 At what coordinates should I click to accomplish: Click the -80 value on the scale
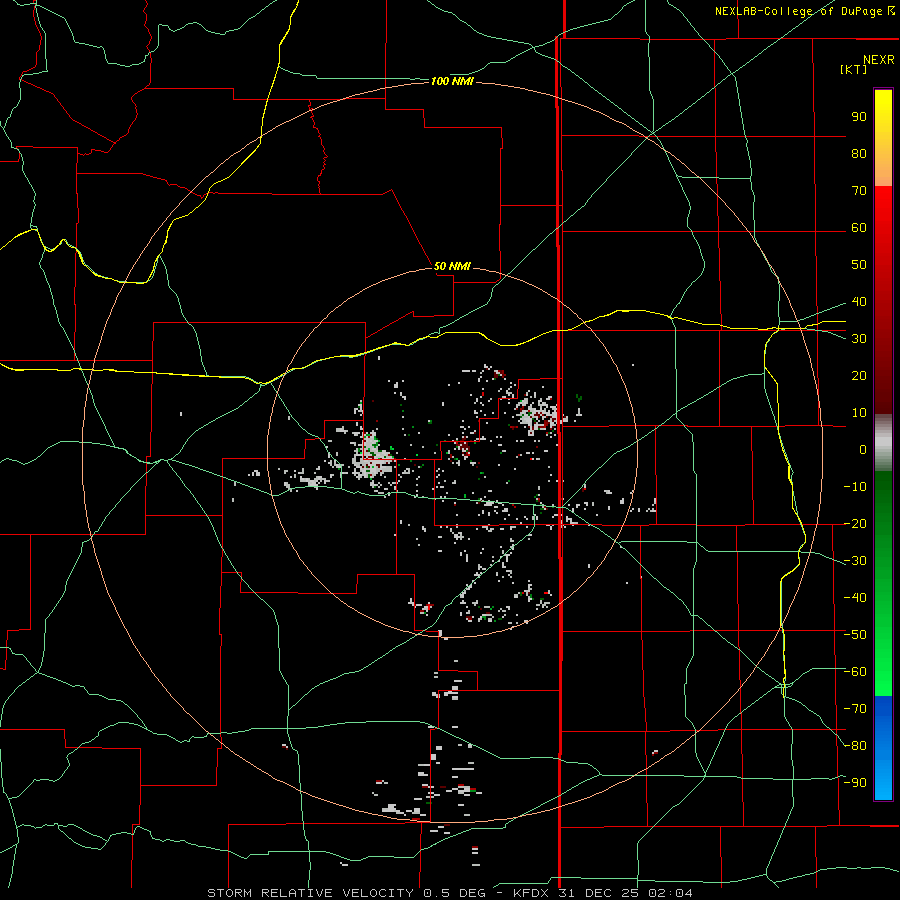pyautogui.click(x=855, y=746)
